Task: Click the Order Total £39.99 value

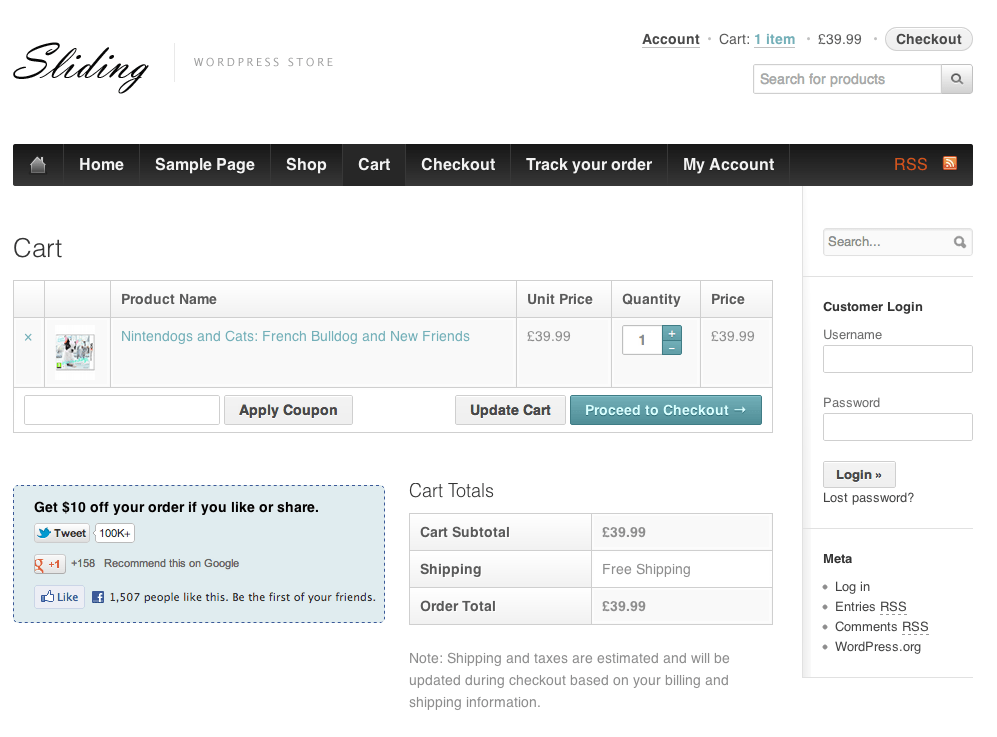Action: coord(624,607)
